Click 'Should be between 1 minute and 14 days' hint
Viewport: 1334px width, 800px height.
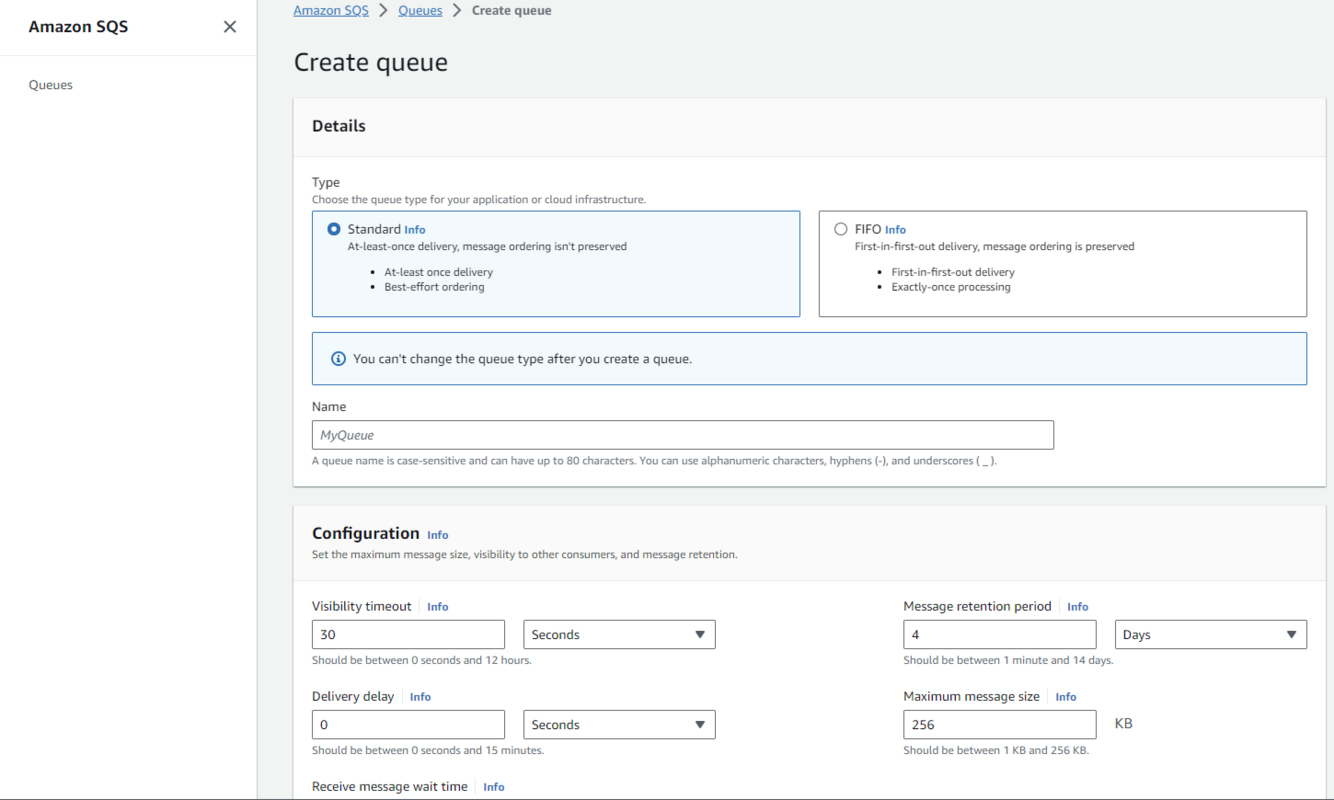pyautogui.click(x=1008, y=660)
